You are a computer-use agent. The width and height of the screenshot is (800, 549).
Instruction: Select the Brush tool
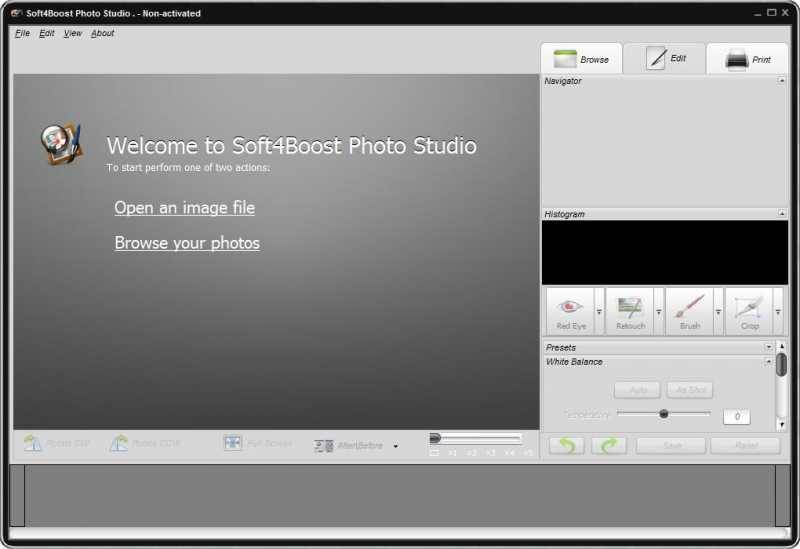pos(689,311)
